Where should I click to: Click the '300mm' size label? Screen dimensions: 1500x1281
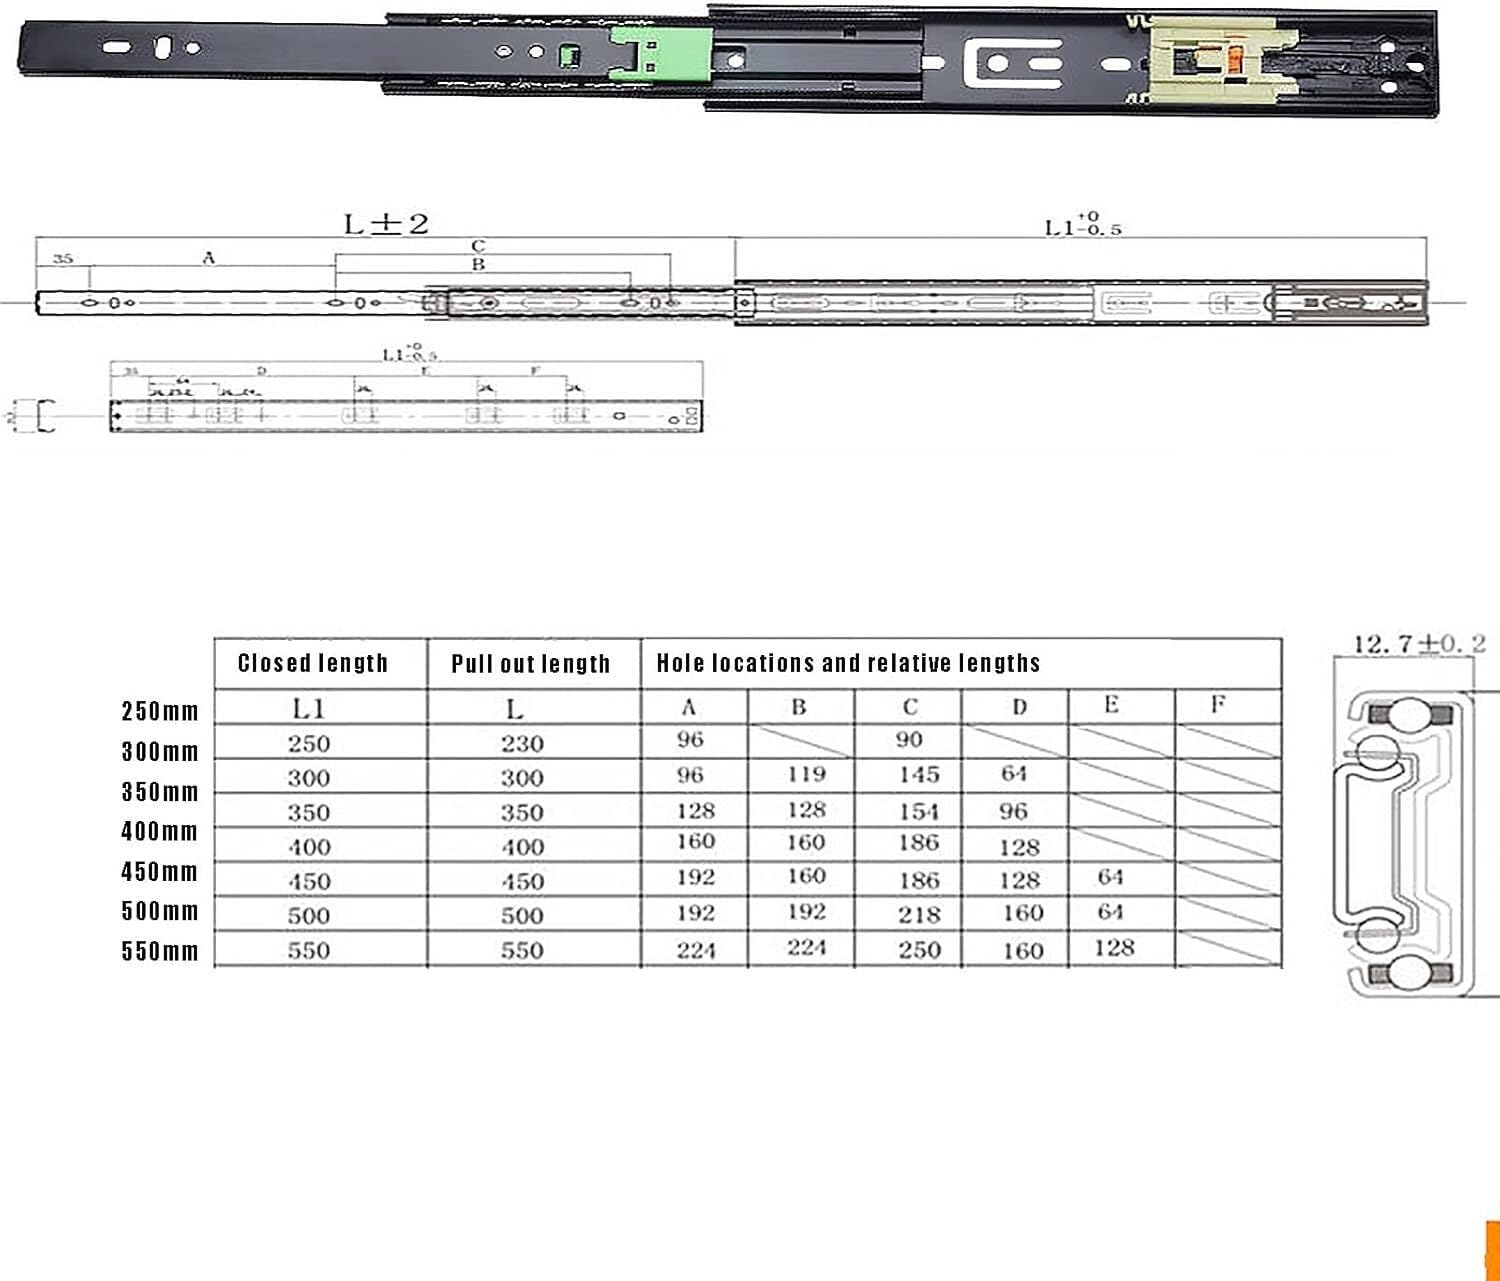point(160,752)
